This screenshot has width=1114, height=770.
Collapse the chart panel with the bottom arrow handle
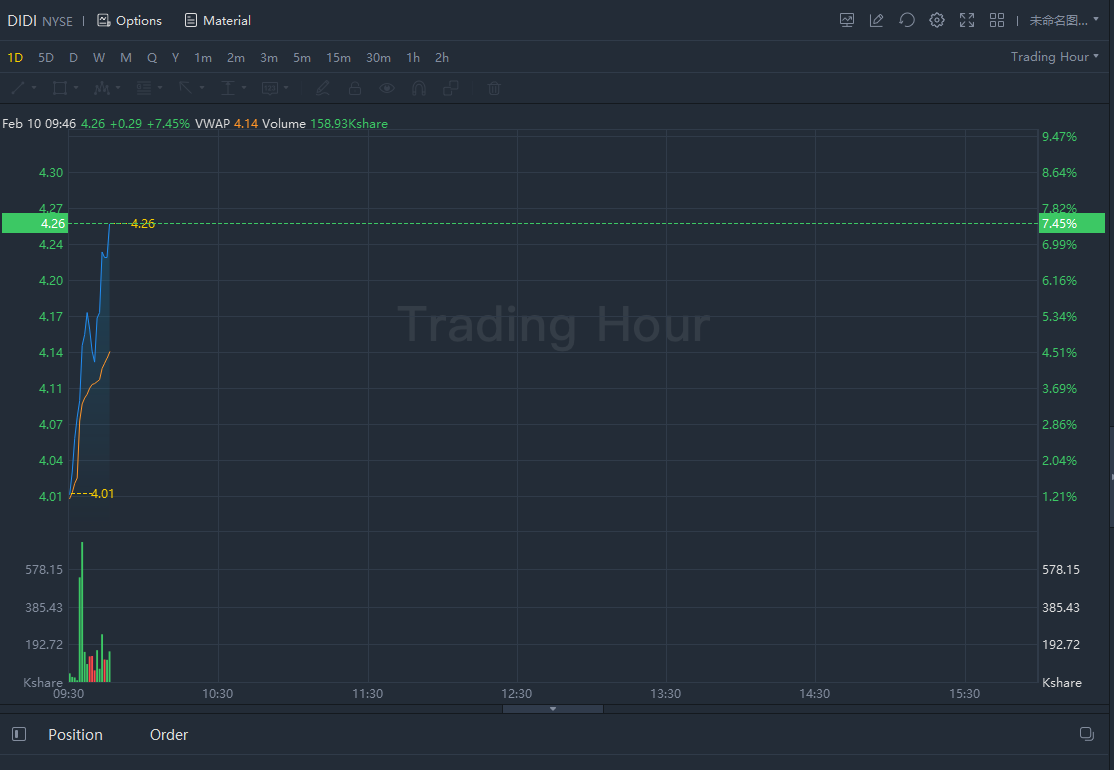coord(553,709)
